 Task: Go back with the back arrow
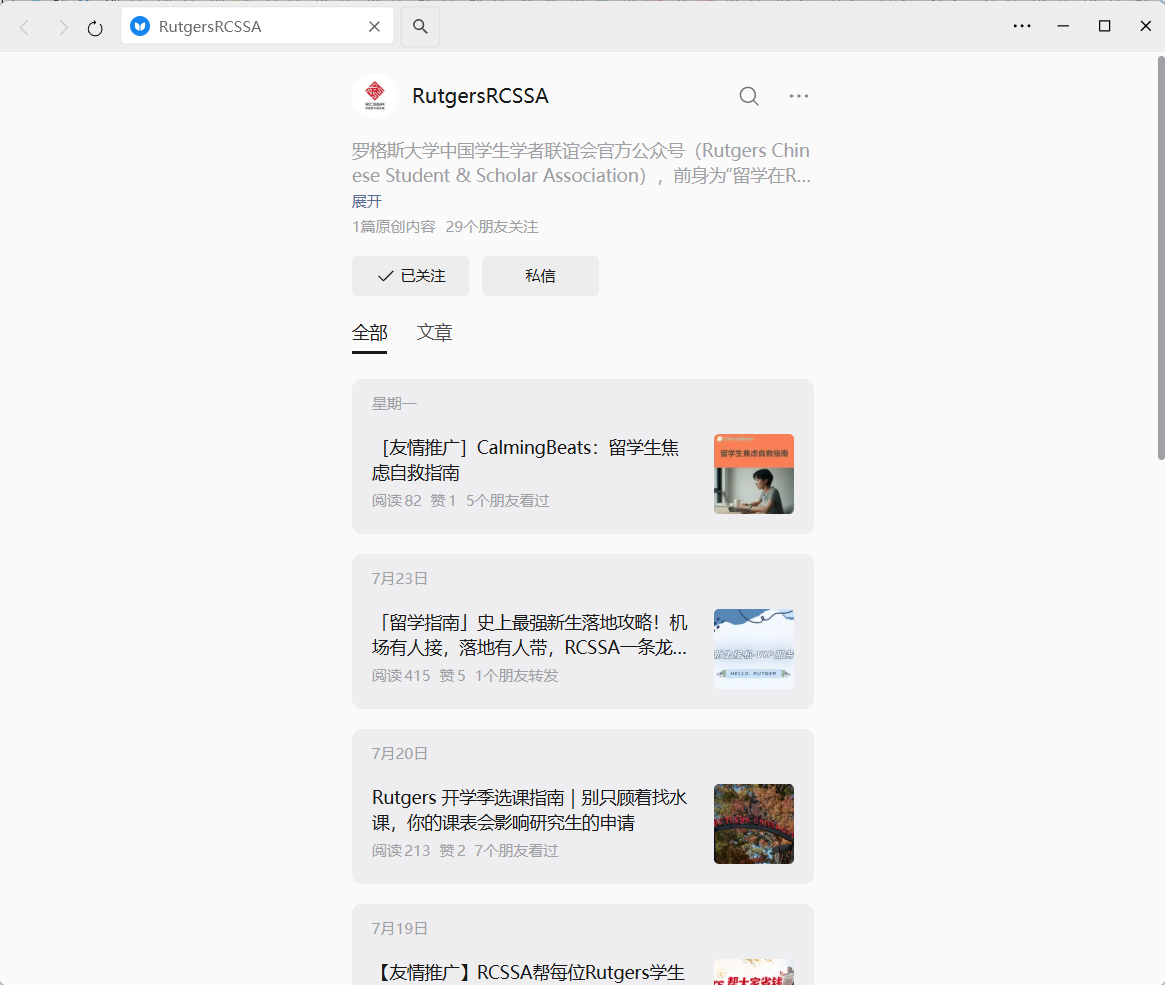tap(25, 27)
